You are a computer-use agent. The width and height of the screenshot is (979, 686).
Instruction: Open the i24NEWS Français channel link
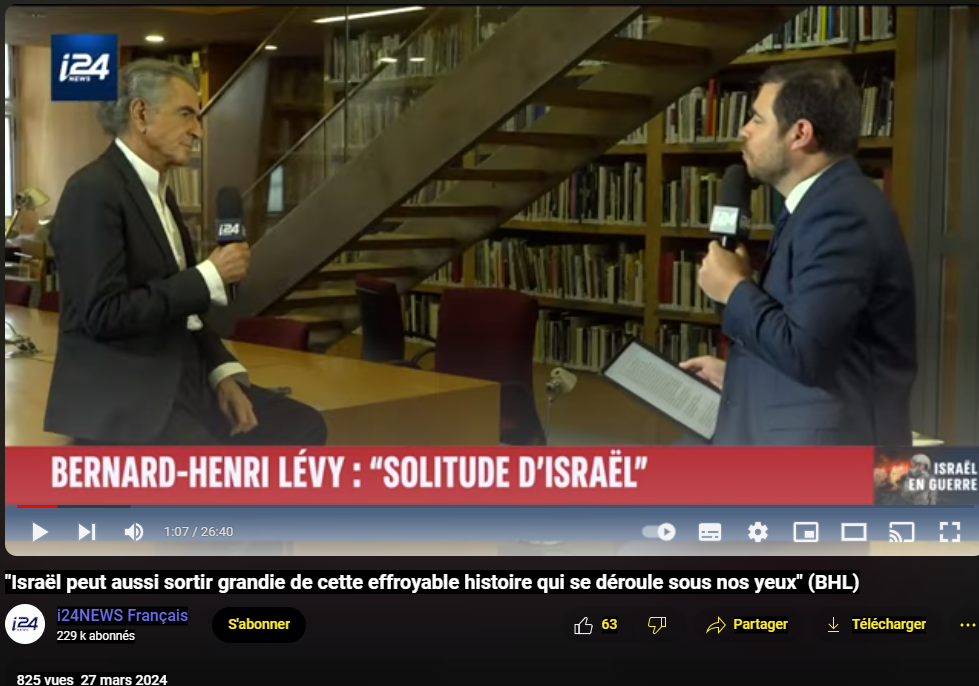122,615
